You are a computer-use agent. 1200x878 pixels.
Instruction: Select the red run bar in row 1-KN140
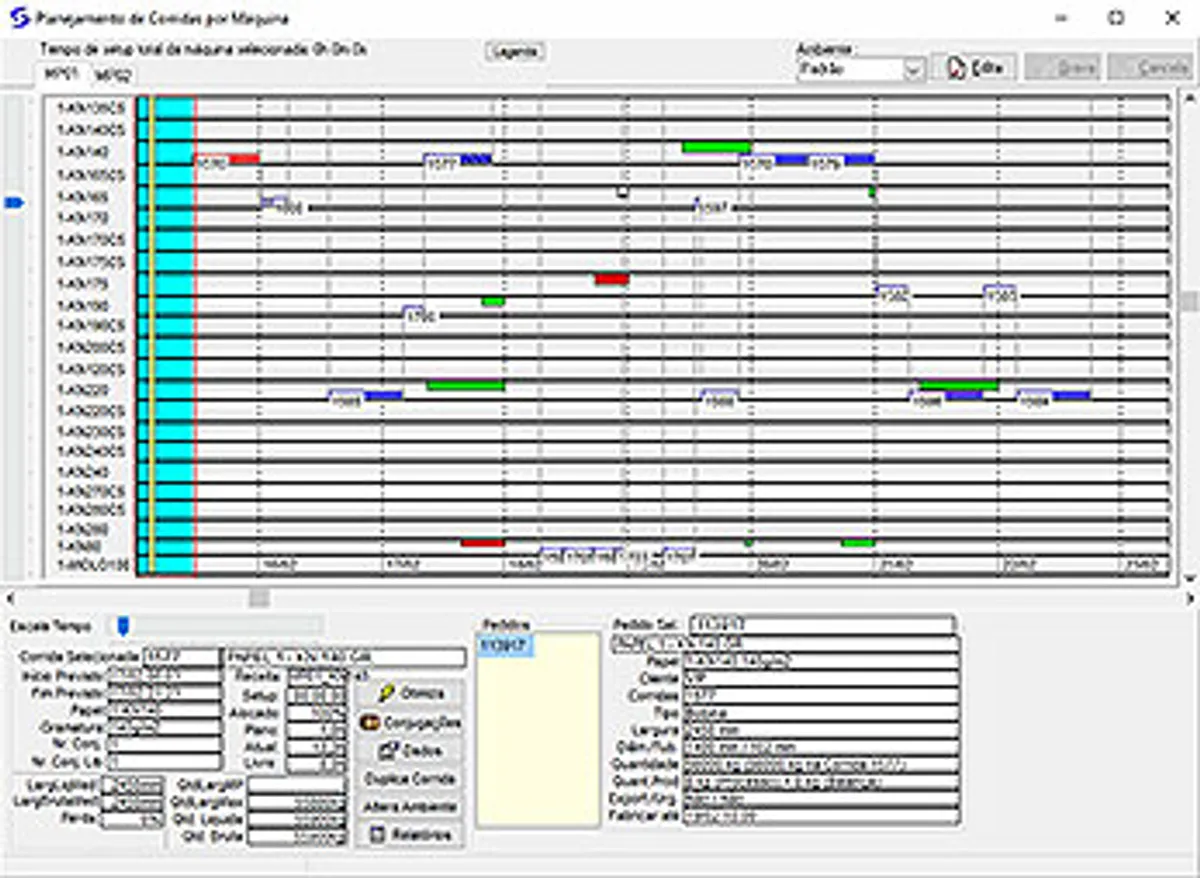coord(244,158)
